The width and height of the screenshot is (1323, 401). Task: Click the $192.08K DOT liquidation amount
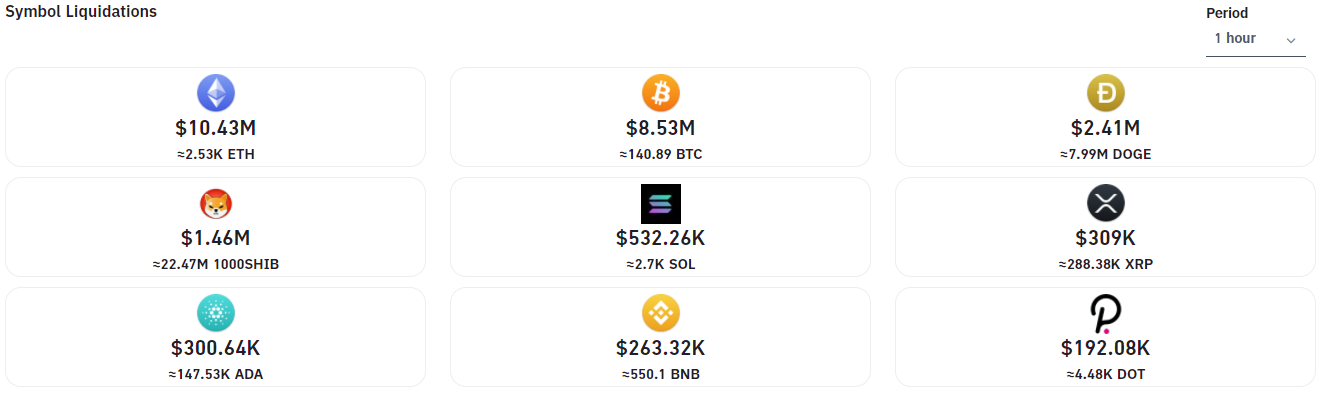[x=1105, y=348]
